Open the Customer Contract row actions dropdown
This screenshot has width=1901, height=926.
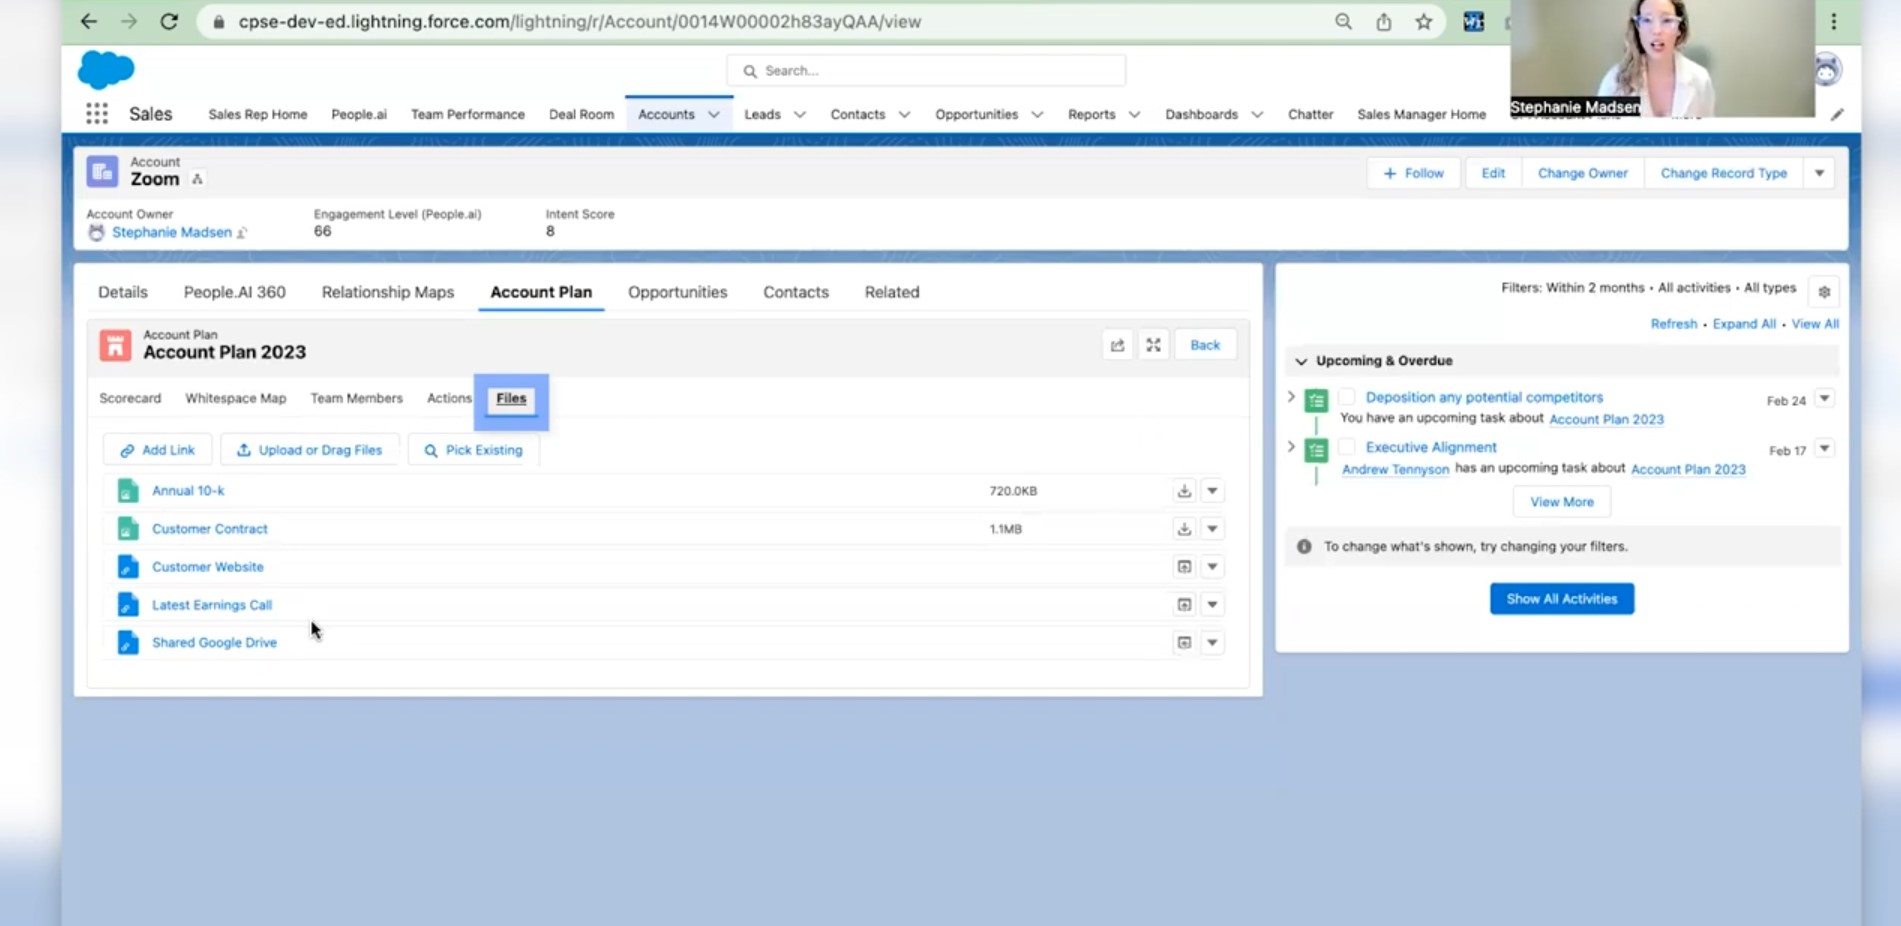(x=1212, y=529)
